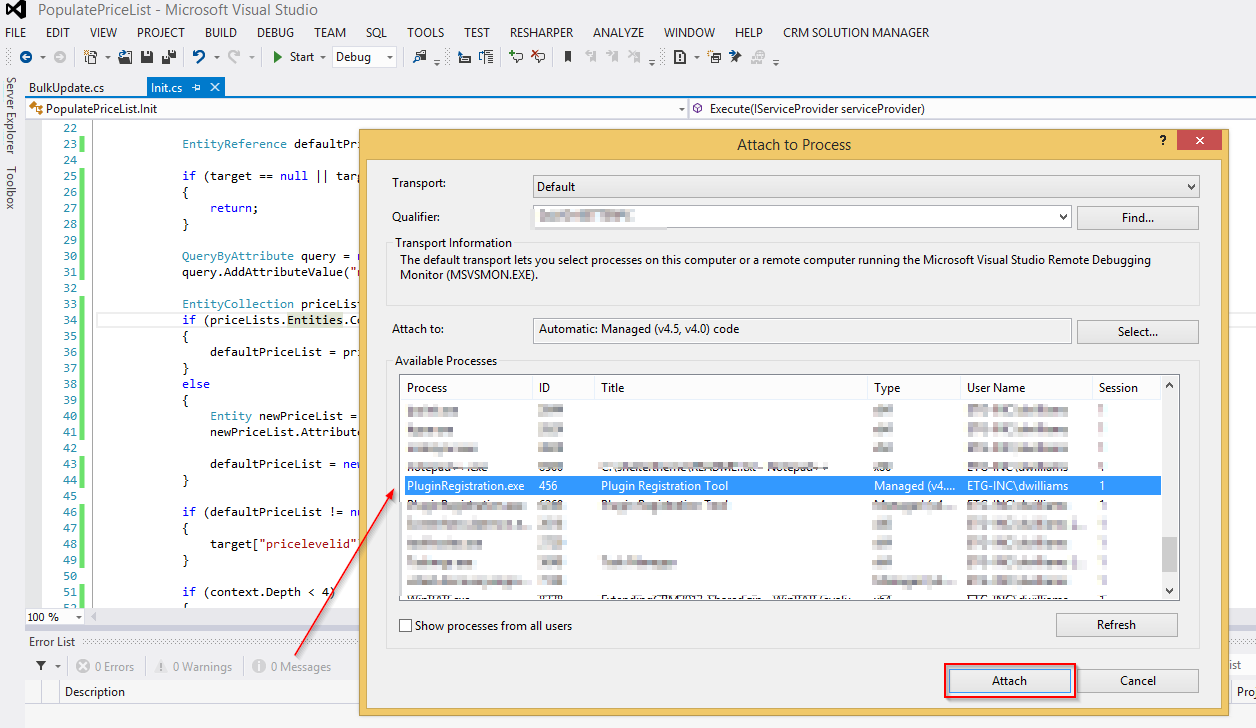Open the Execute member navigation dropdown

pos(972,108)
